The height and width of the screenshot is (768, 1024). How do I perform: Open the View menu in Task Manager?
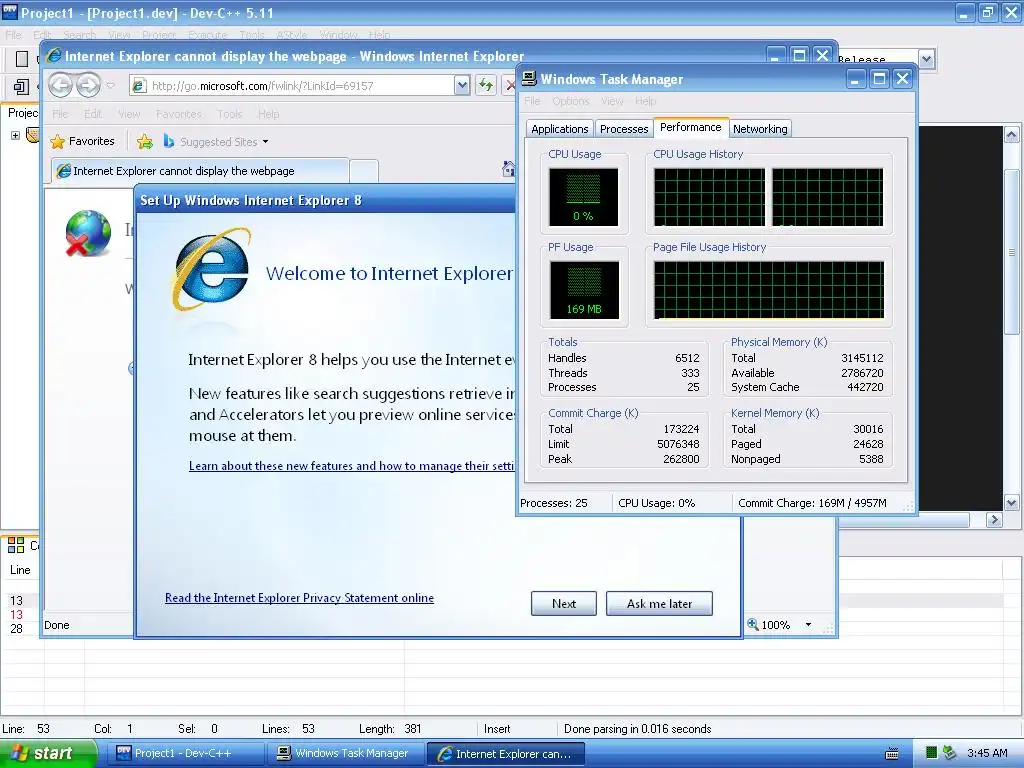pyautogui.click(x=612, y=101)
